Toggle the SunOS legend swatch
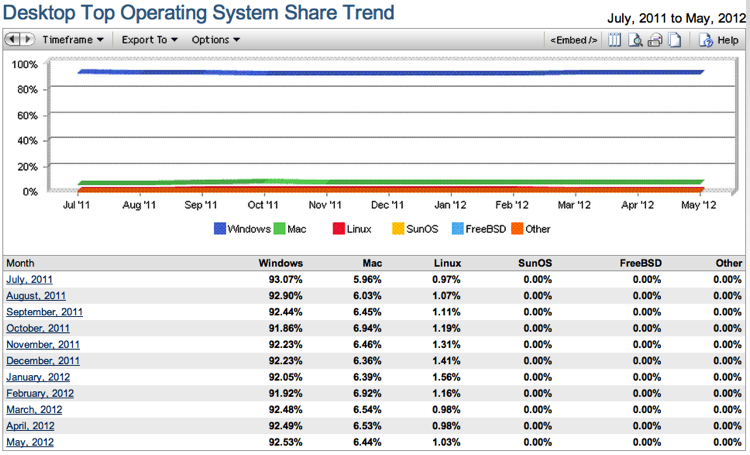750x455 pixels. point(398,229)
